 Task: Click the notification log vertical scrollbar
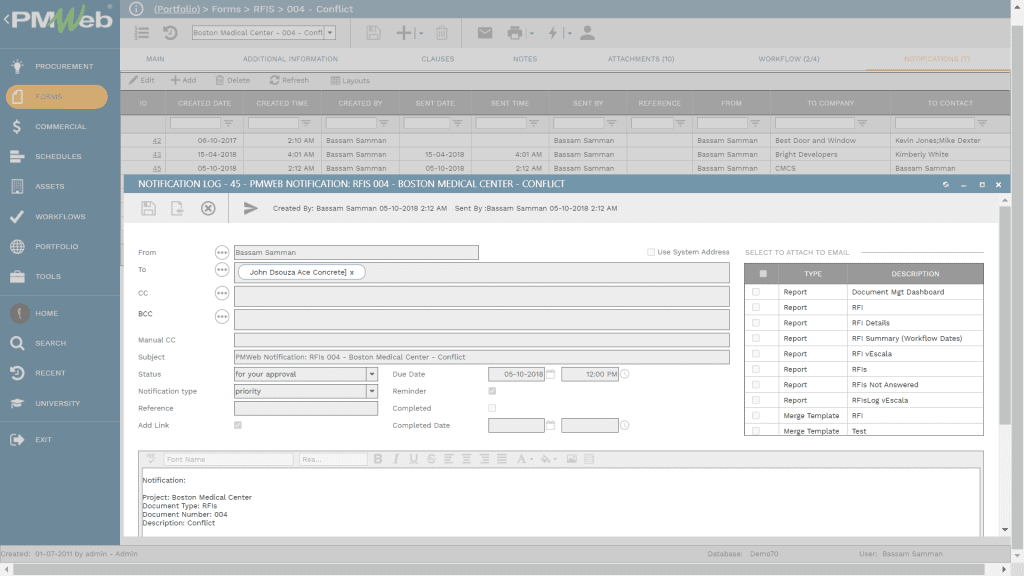[x=1004, y=313]
